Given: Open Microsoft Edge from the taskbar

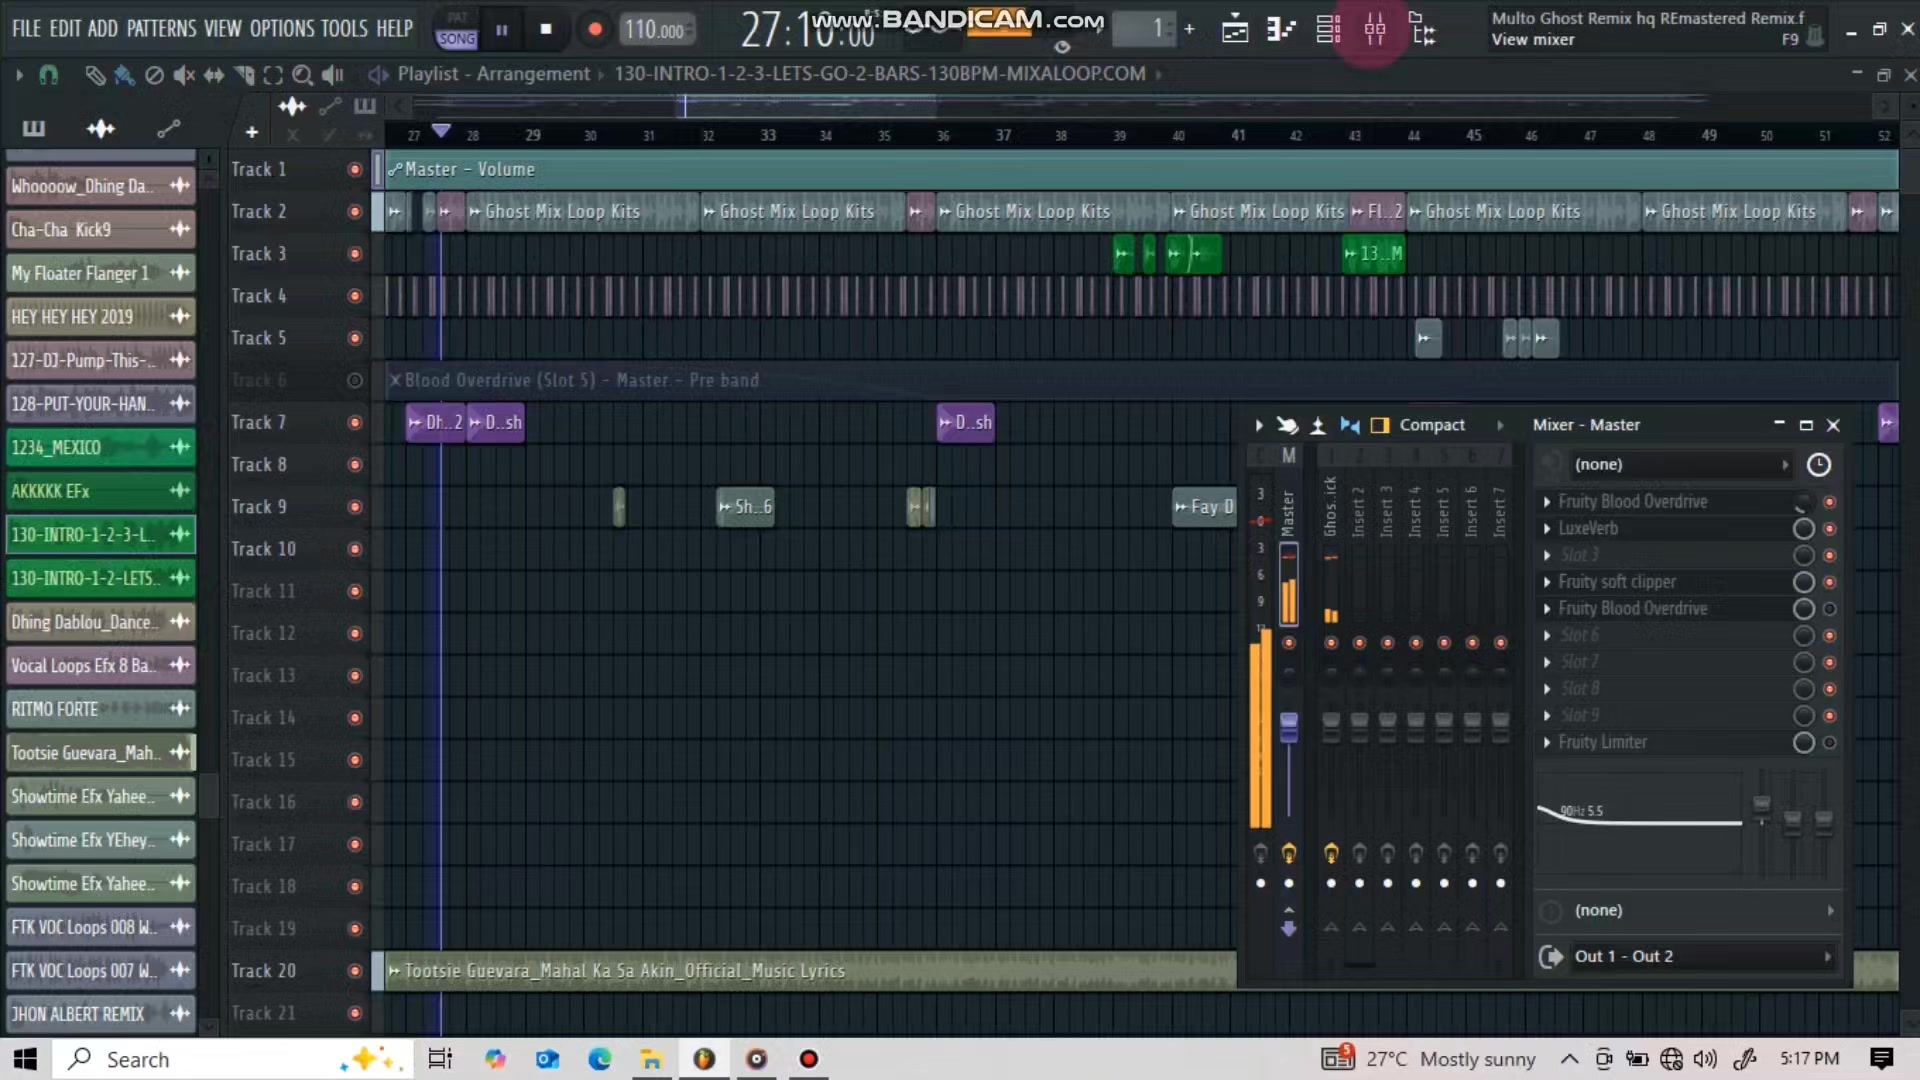Looking at the screenshot, I should 600,1059.
